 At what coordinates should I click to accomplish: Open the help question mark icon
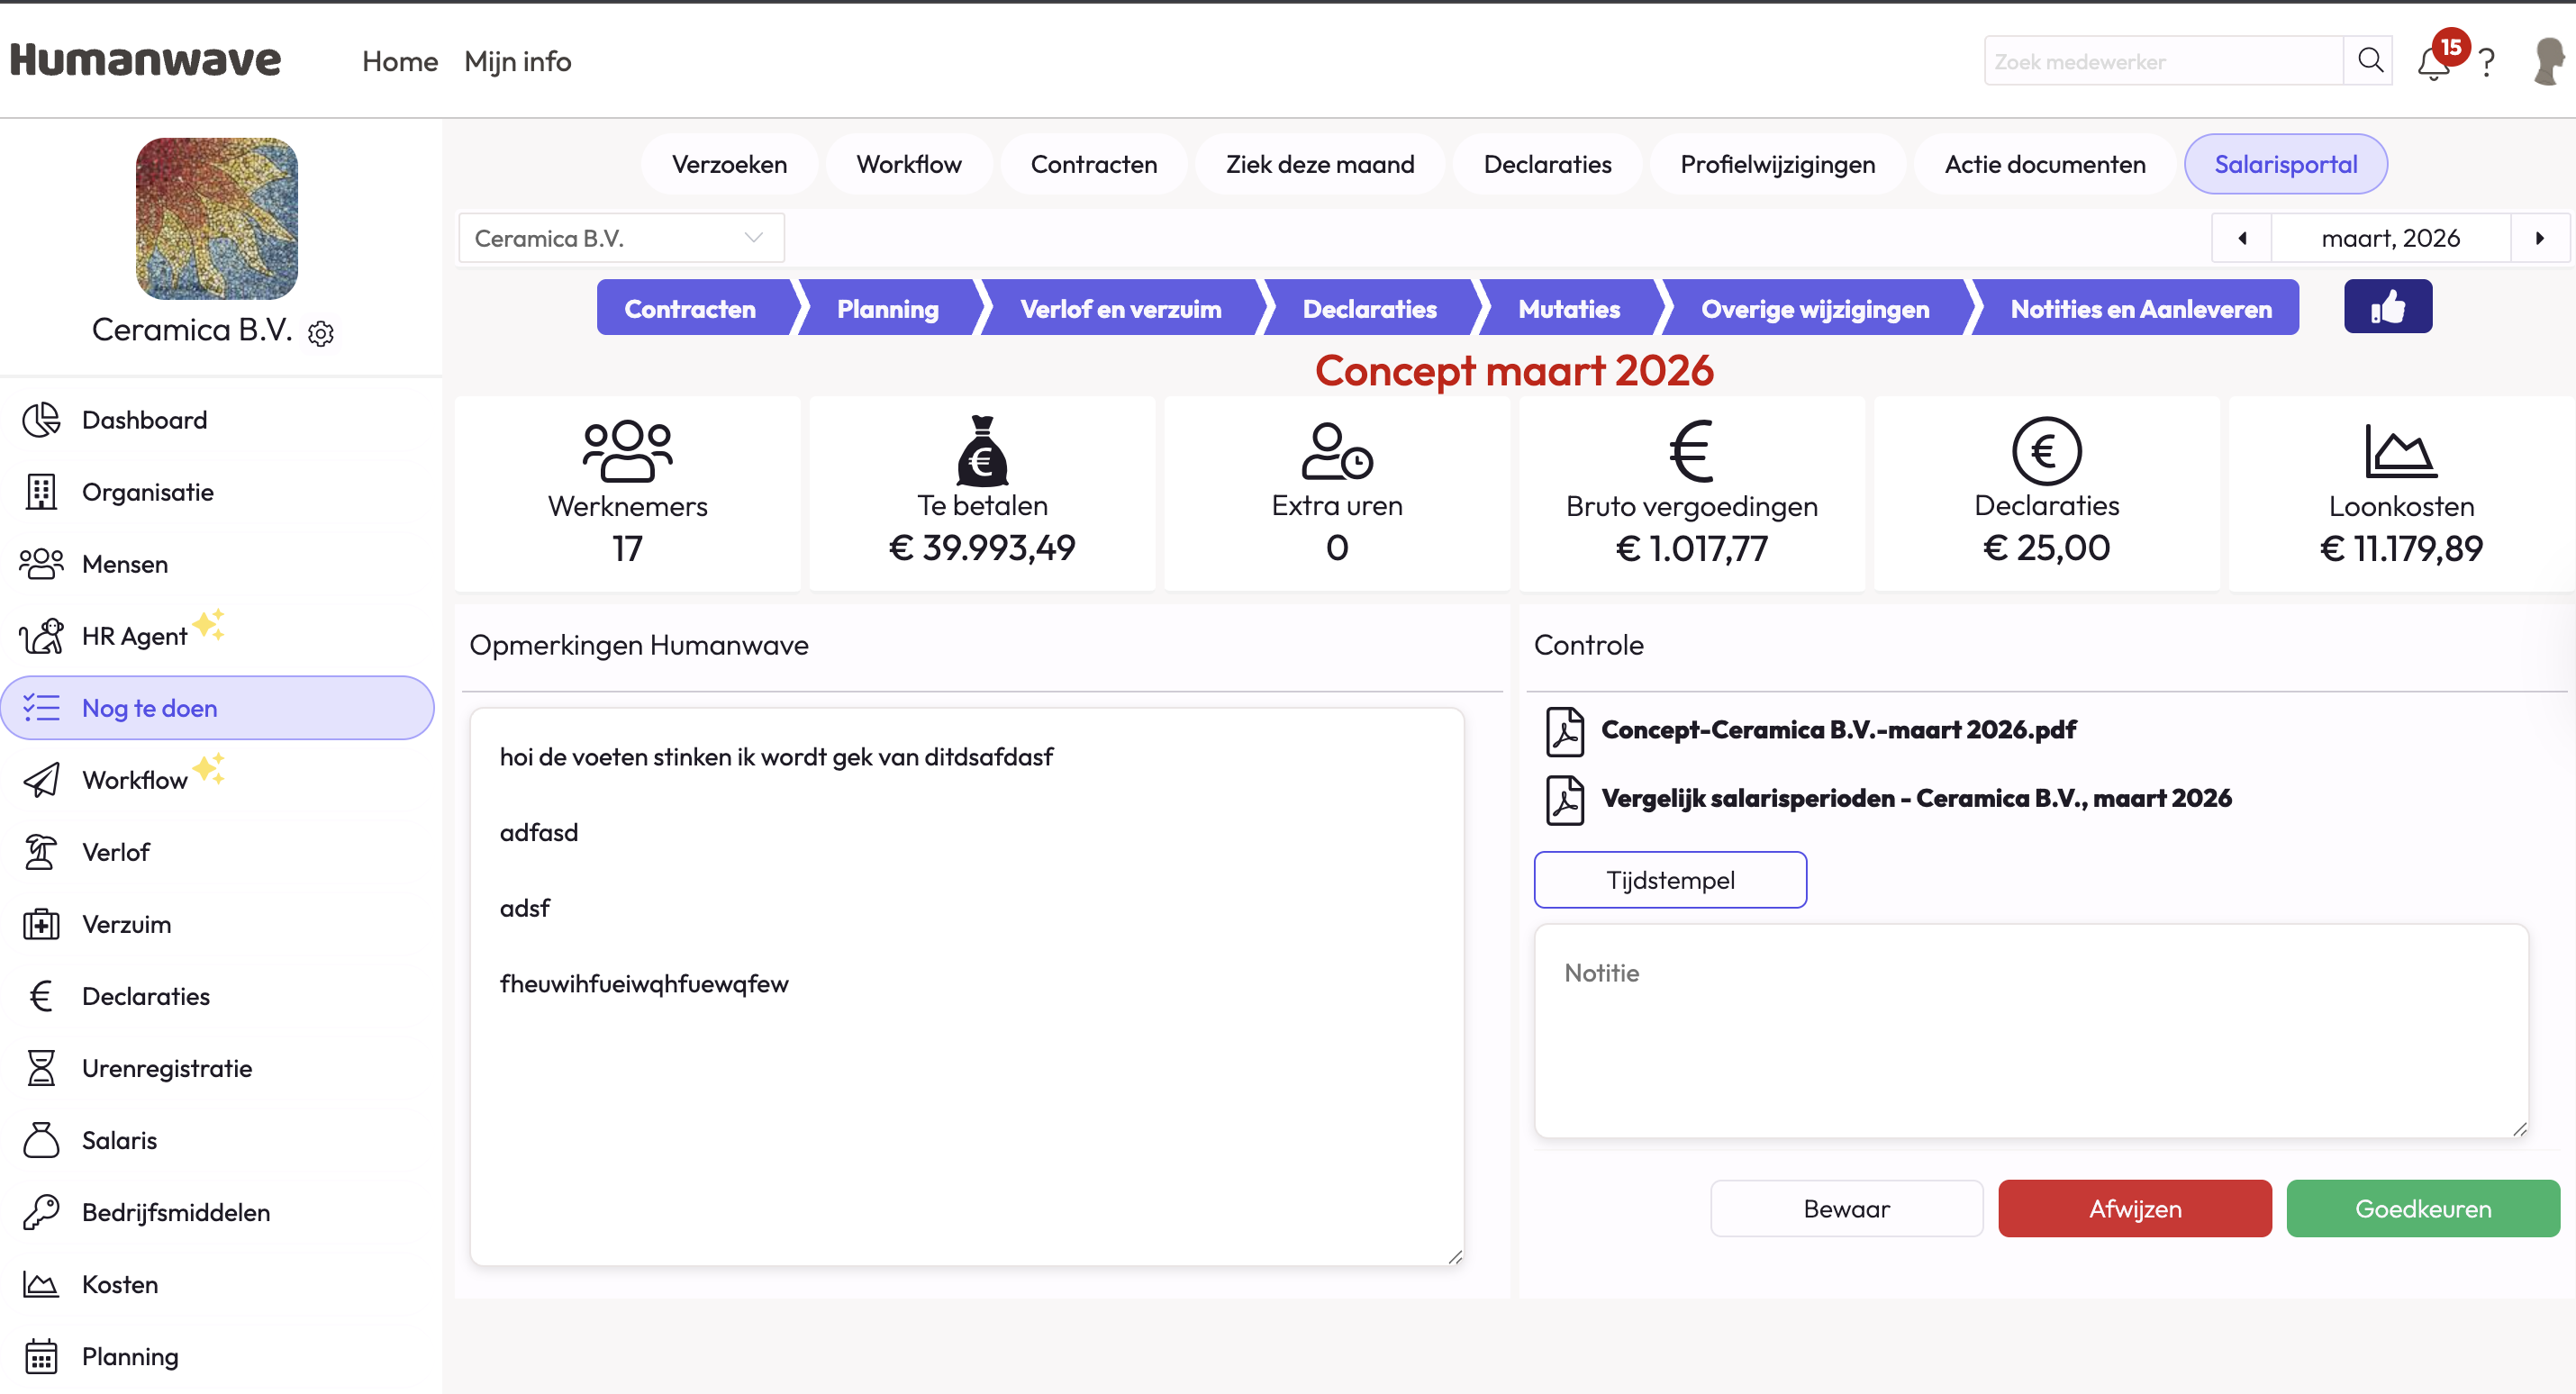(2487, 63)
